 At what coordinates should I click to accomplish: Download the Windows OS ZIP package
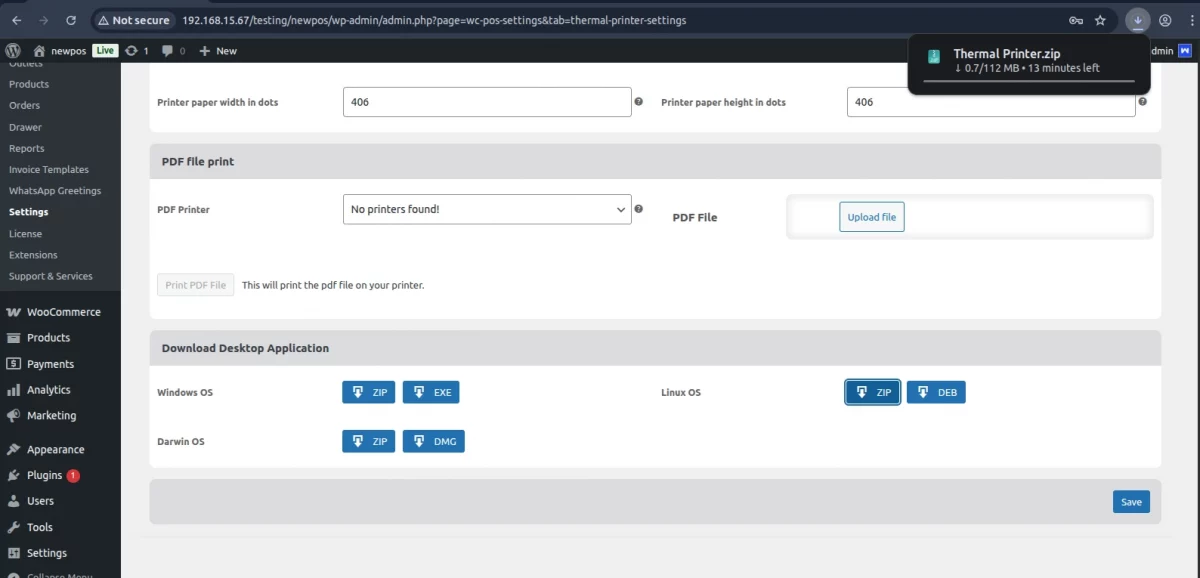coord(369,392)
